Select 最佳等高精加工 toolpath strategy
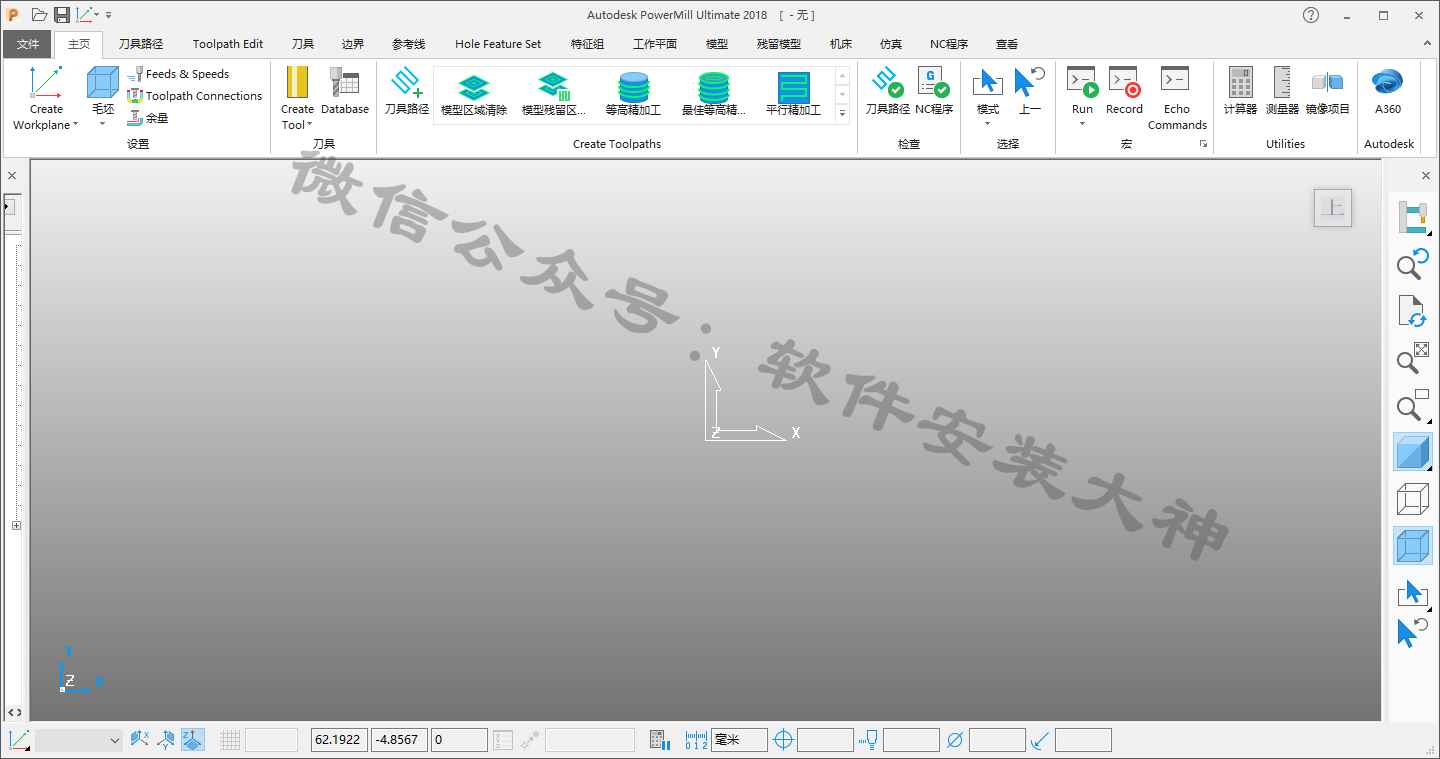This screenshot has width=1440, height=759. (713, 95)
